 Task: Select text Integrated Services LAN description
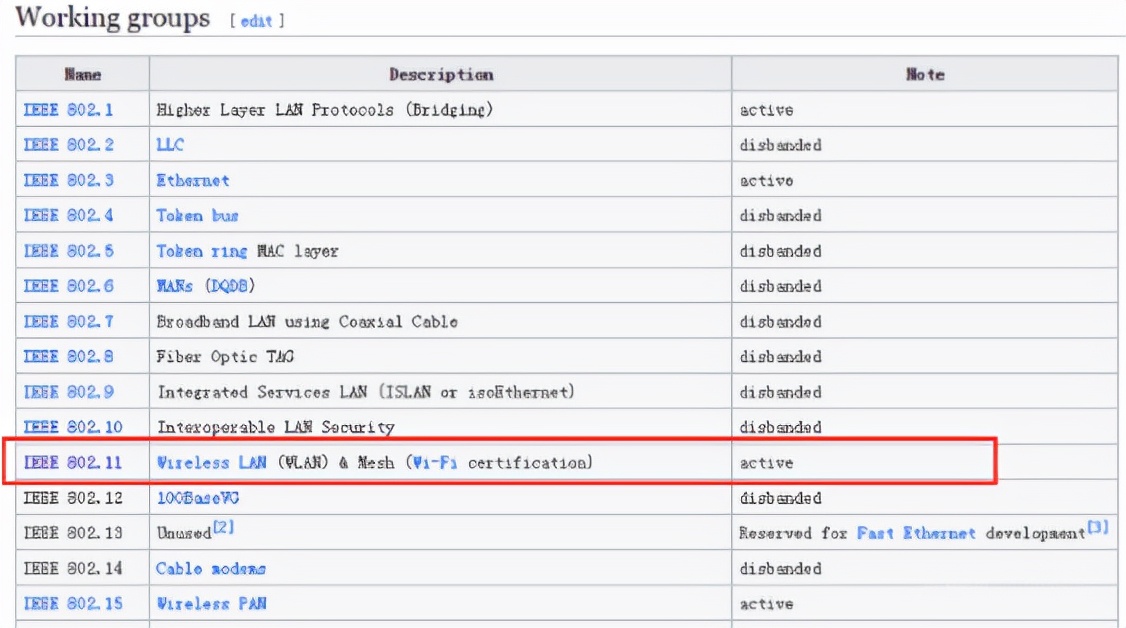[366, 393]
